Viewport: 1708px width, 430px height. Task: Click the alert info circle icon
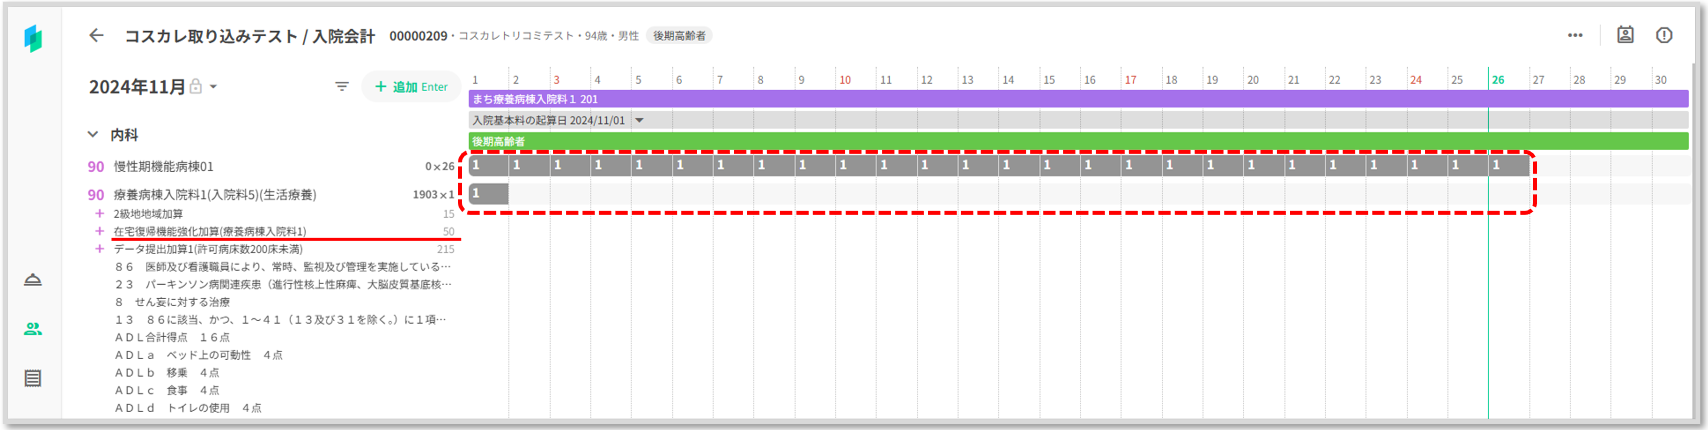pyautogui.click(x=1664, y=35)
